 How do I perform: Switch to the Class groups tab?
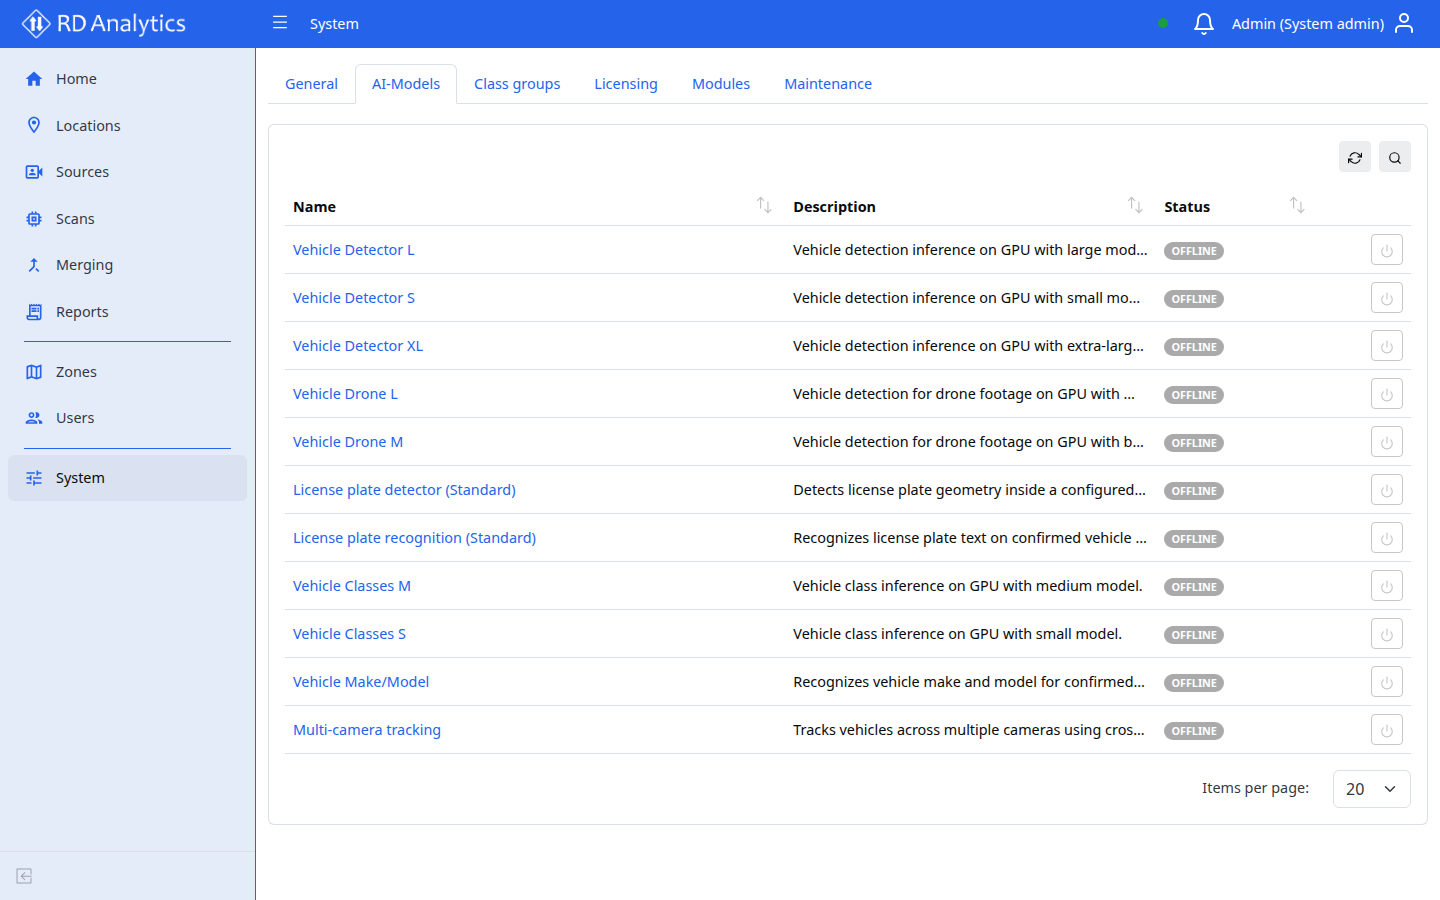pyautogui.click(x=517, y=84)
